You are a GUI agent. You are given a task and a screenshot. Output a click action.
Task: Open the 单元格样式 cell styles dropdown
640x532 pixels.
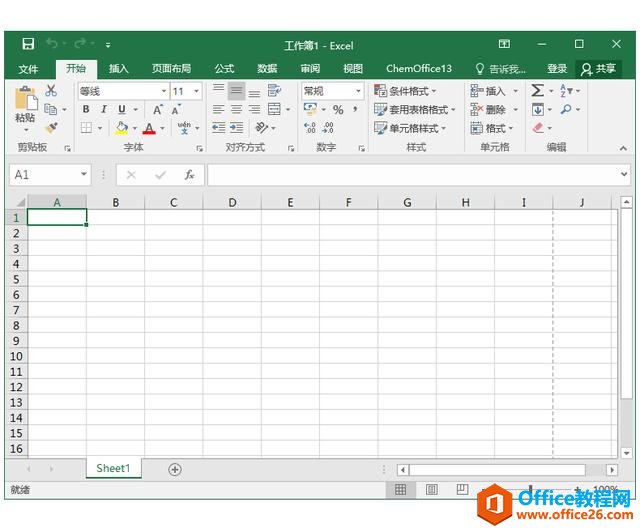(410, 128)
